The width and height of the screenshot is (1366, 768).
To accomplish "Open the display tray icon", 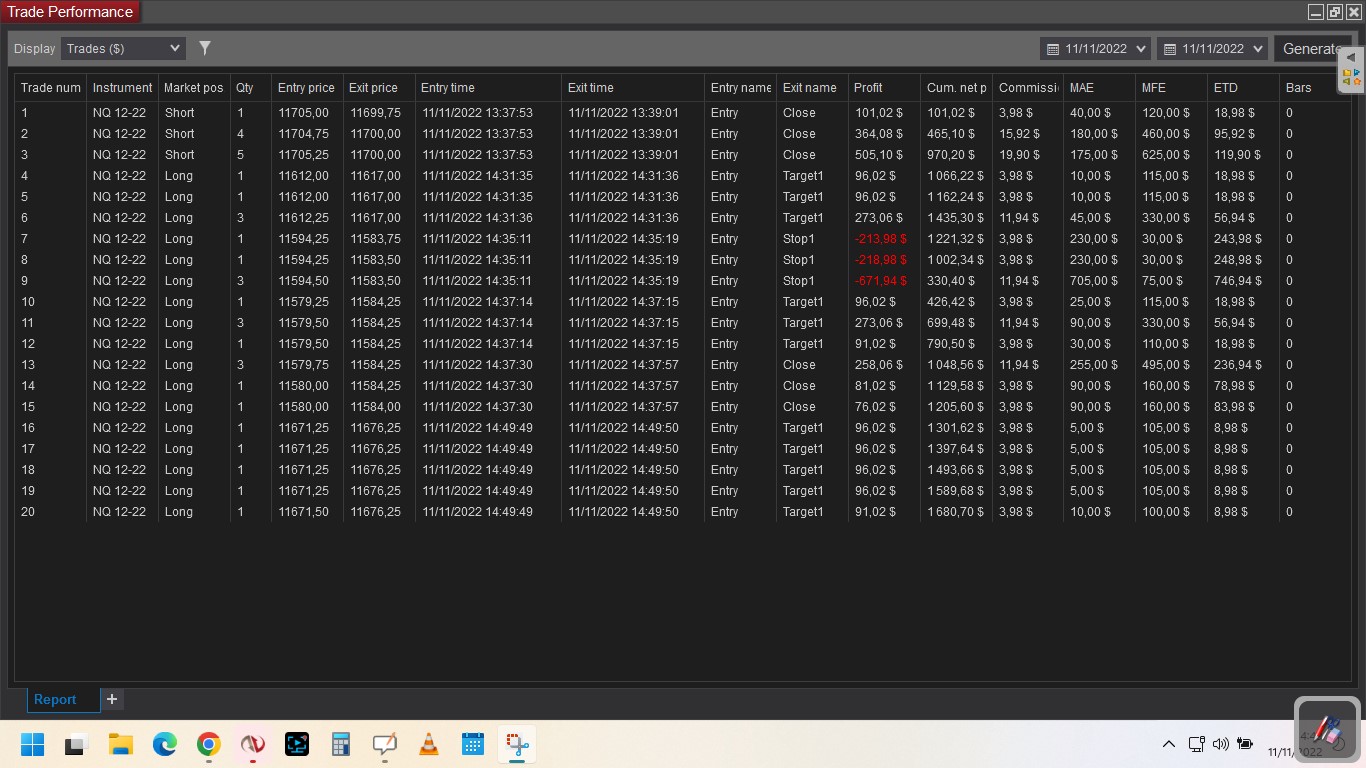I will click(1196, 744).
